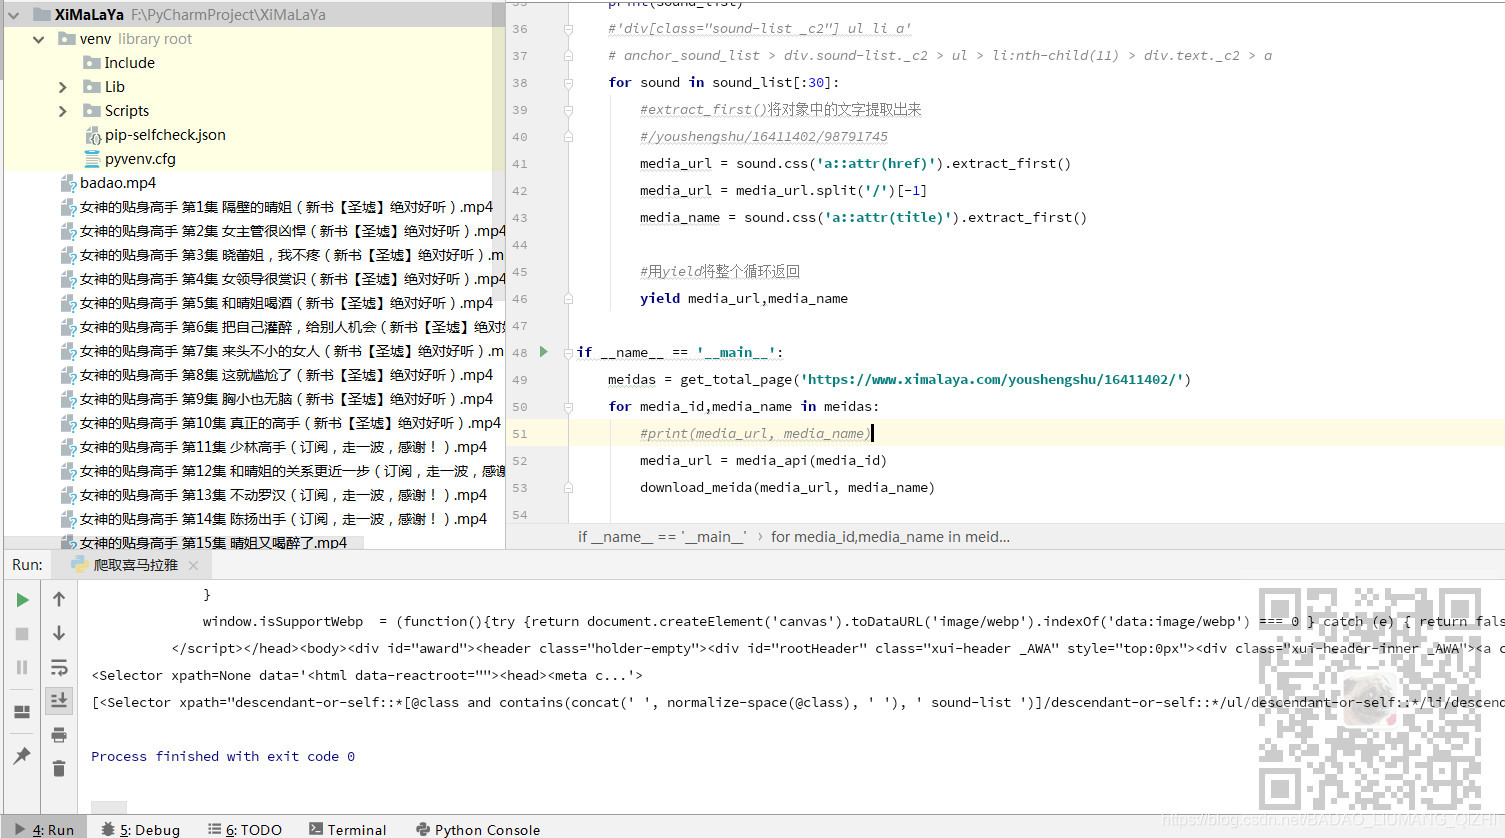Image resolution: width=1505 pixels, height=838 pixels.
Task: Select 第2集 女主管很凶悍 mp4 file
Action: pos(293,231)
